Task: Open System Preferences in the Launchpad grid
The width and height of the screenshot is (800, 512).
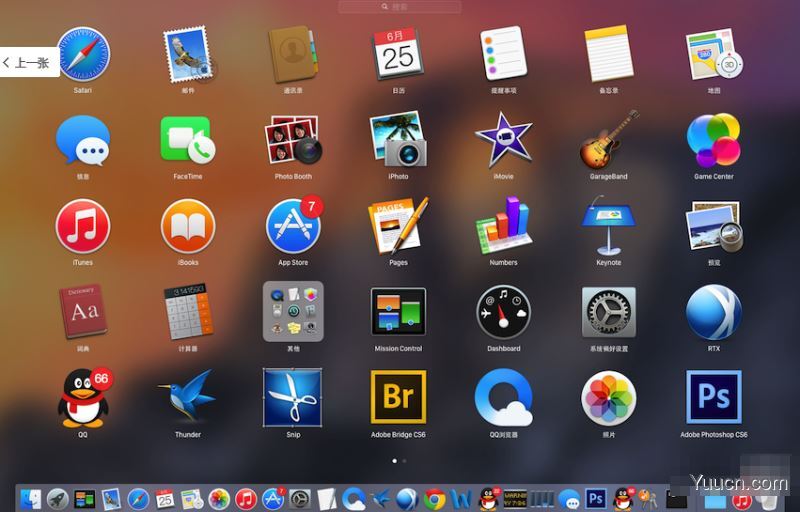Action: click(x=609, y=312)
